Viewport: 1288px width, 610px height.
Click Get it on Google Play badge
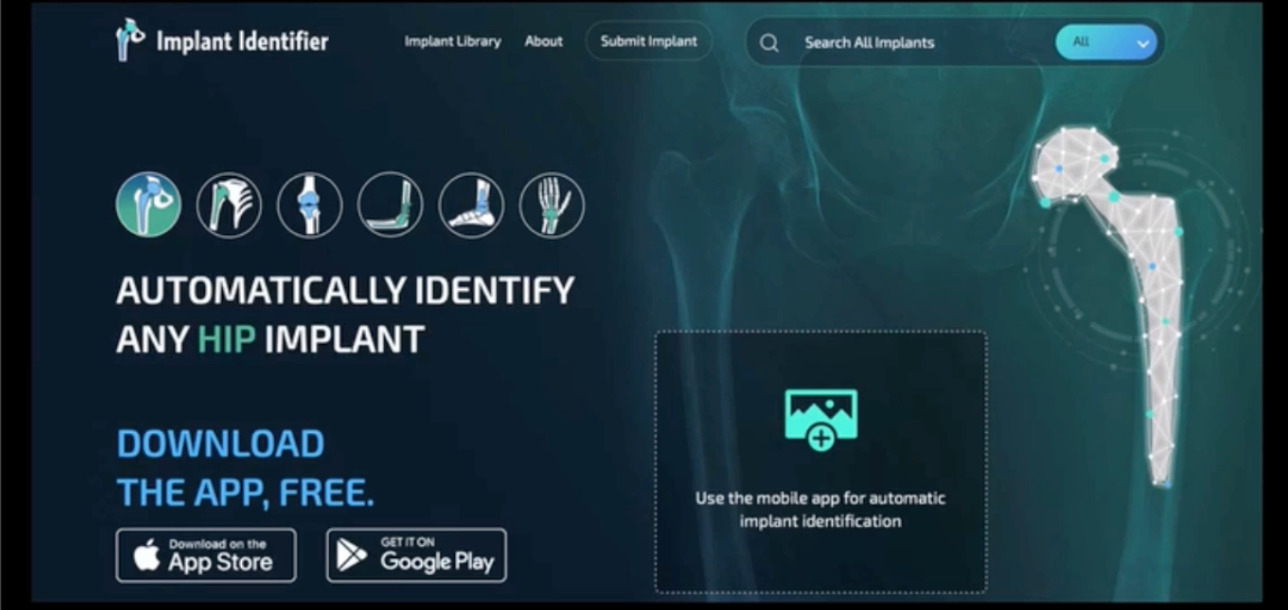point(417,555)
